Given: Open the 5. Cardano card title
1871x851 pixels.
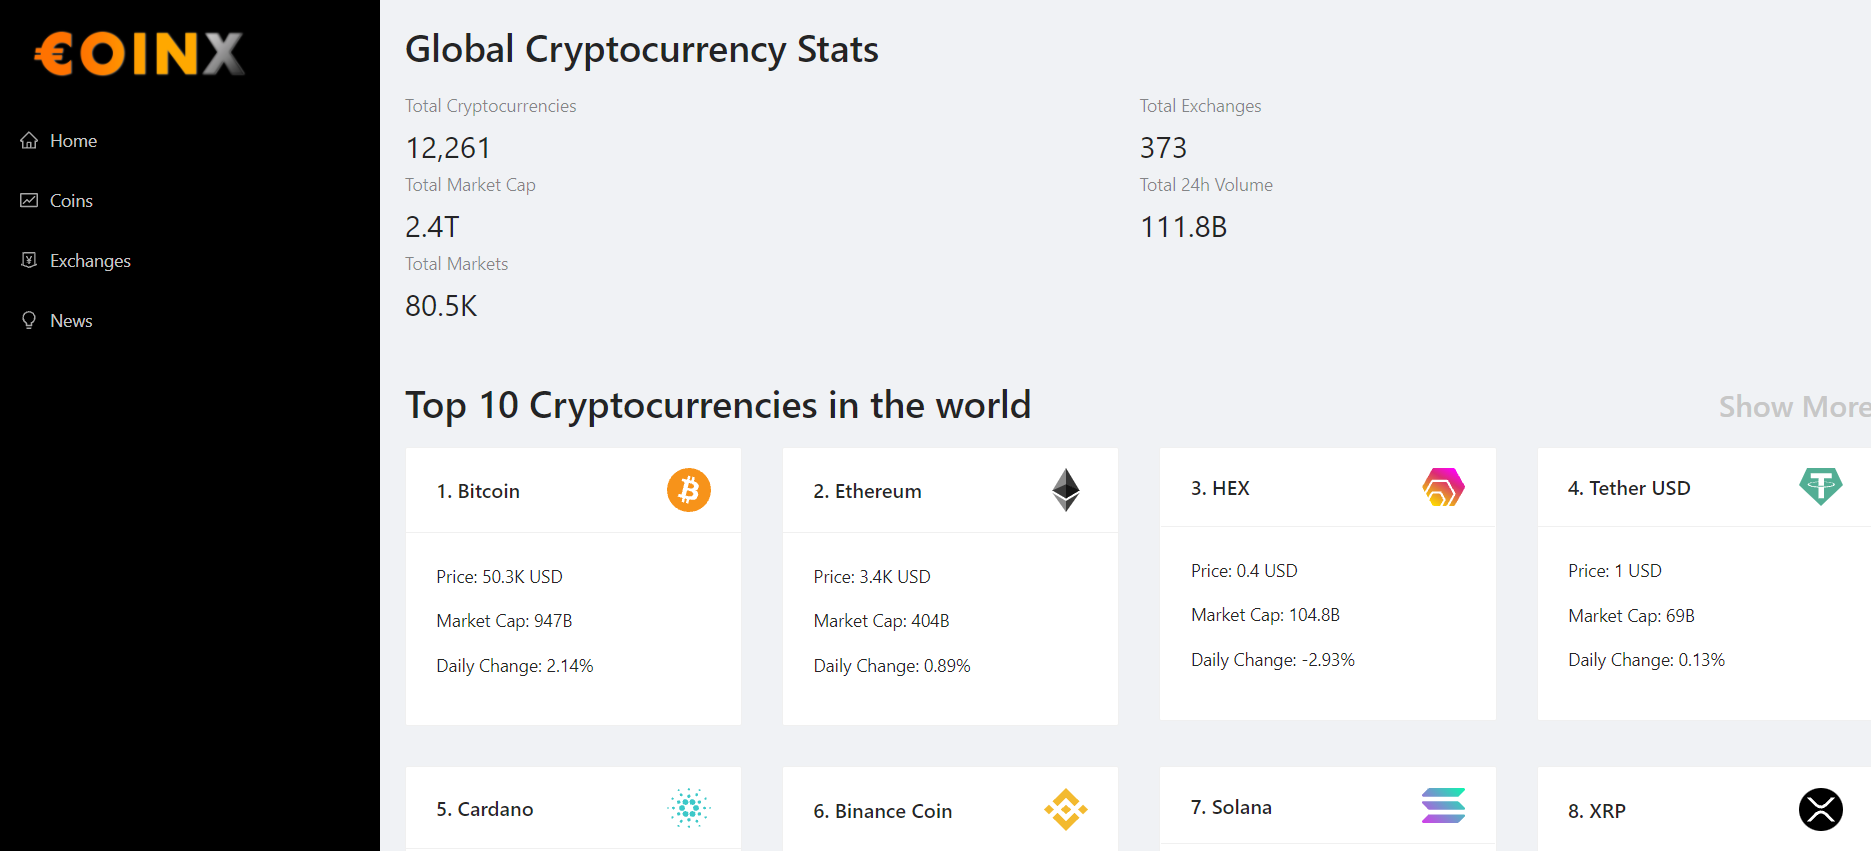Looking at the screenshot, I should pos(485,809).
